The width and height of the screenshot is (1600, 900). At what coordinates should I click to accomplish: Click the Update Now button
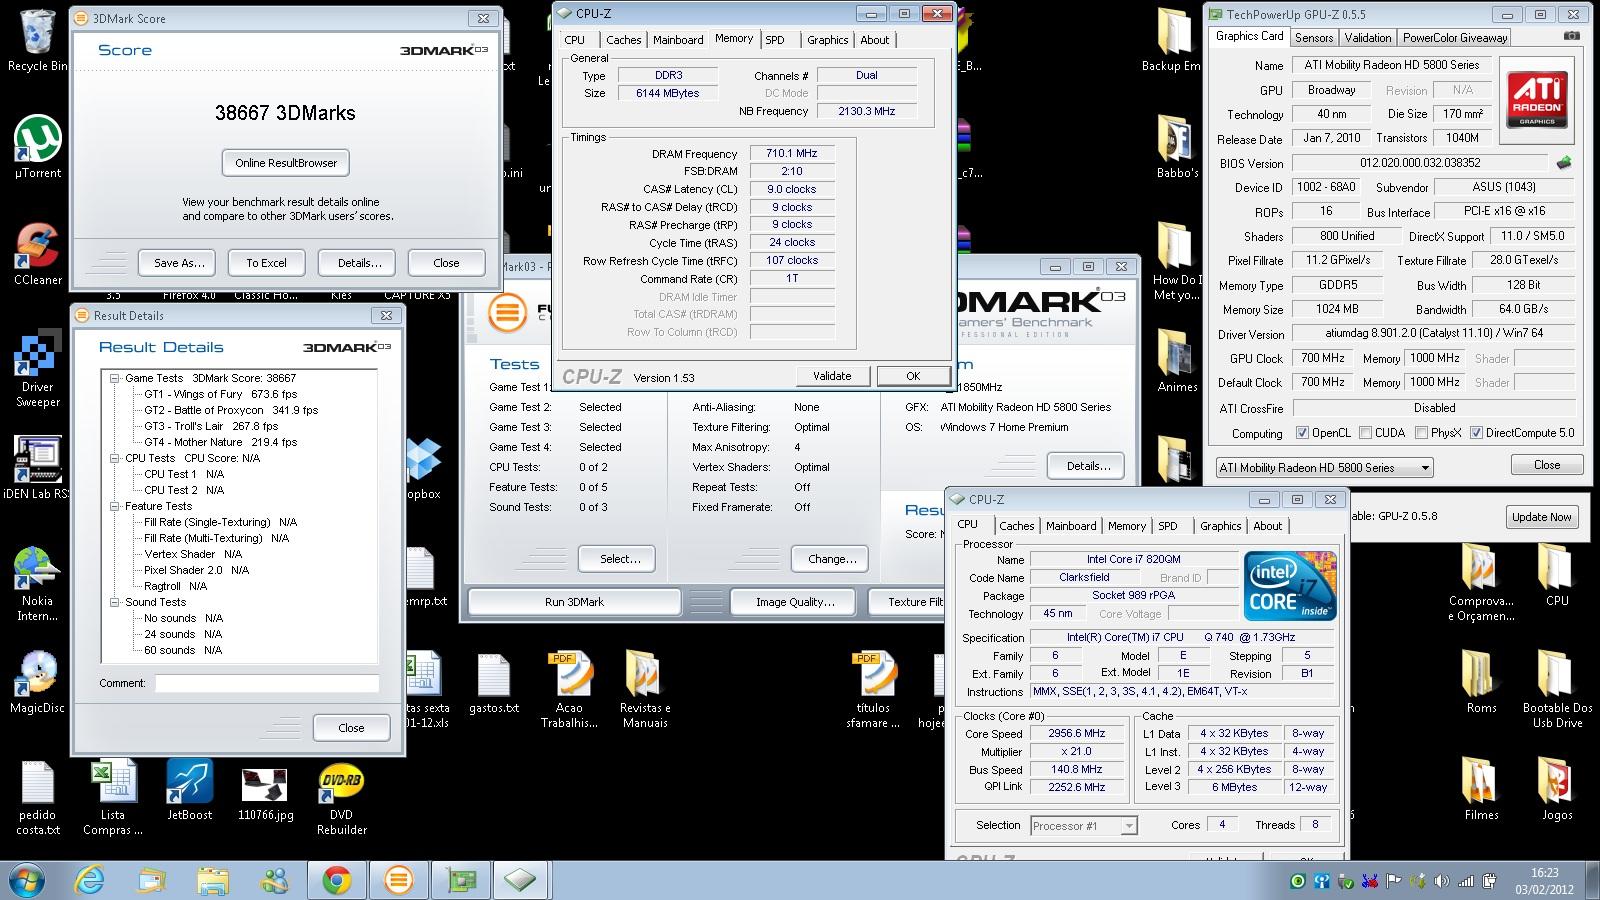pyautogui.click(x=1541, y=517)
